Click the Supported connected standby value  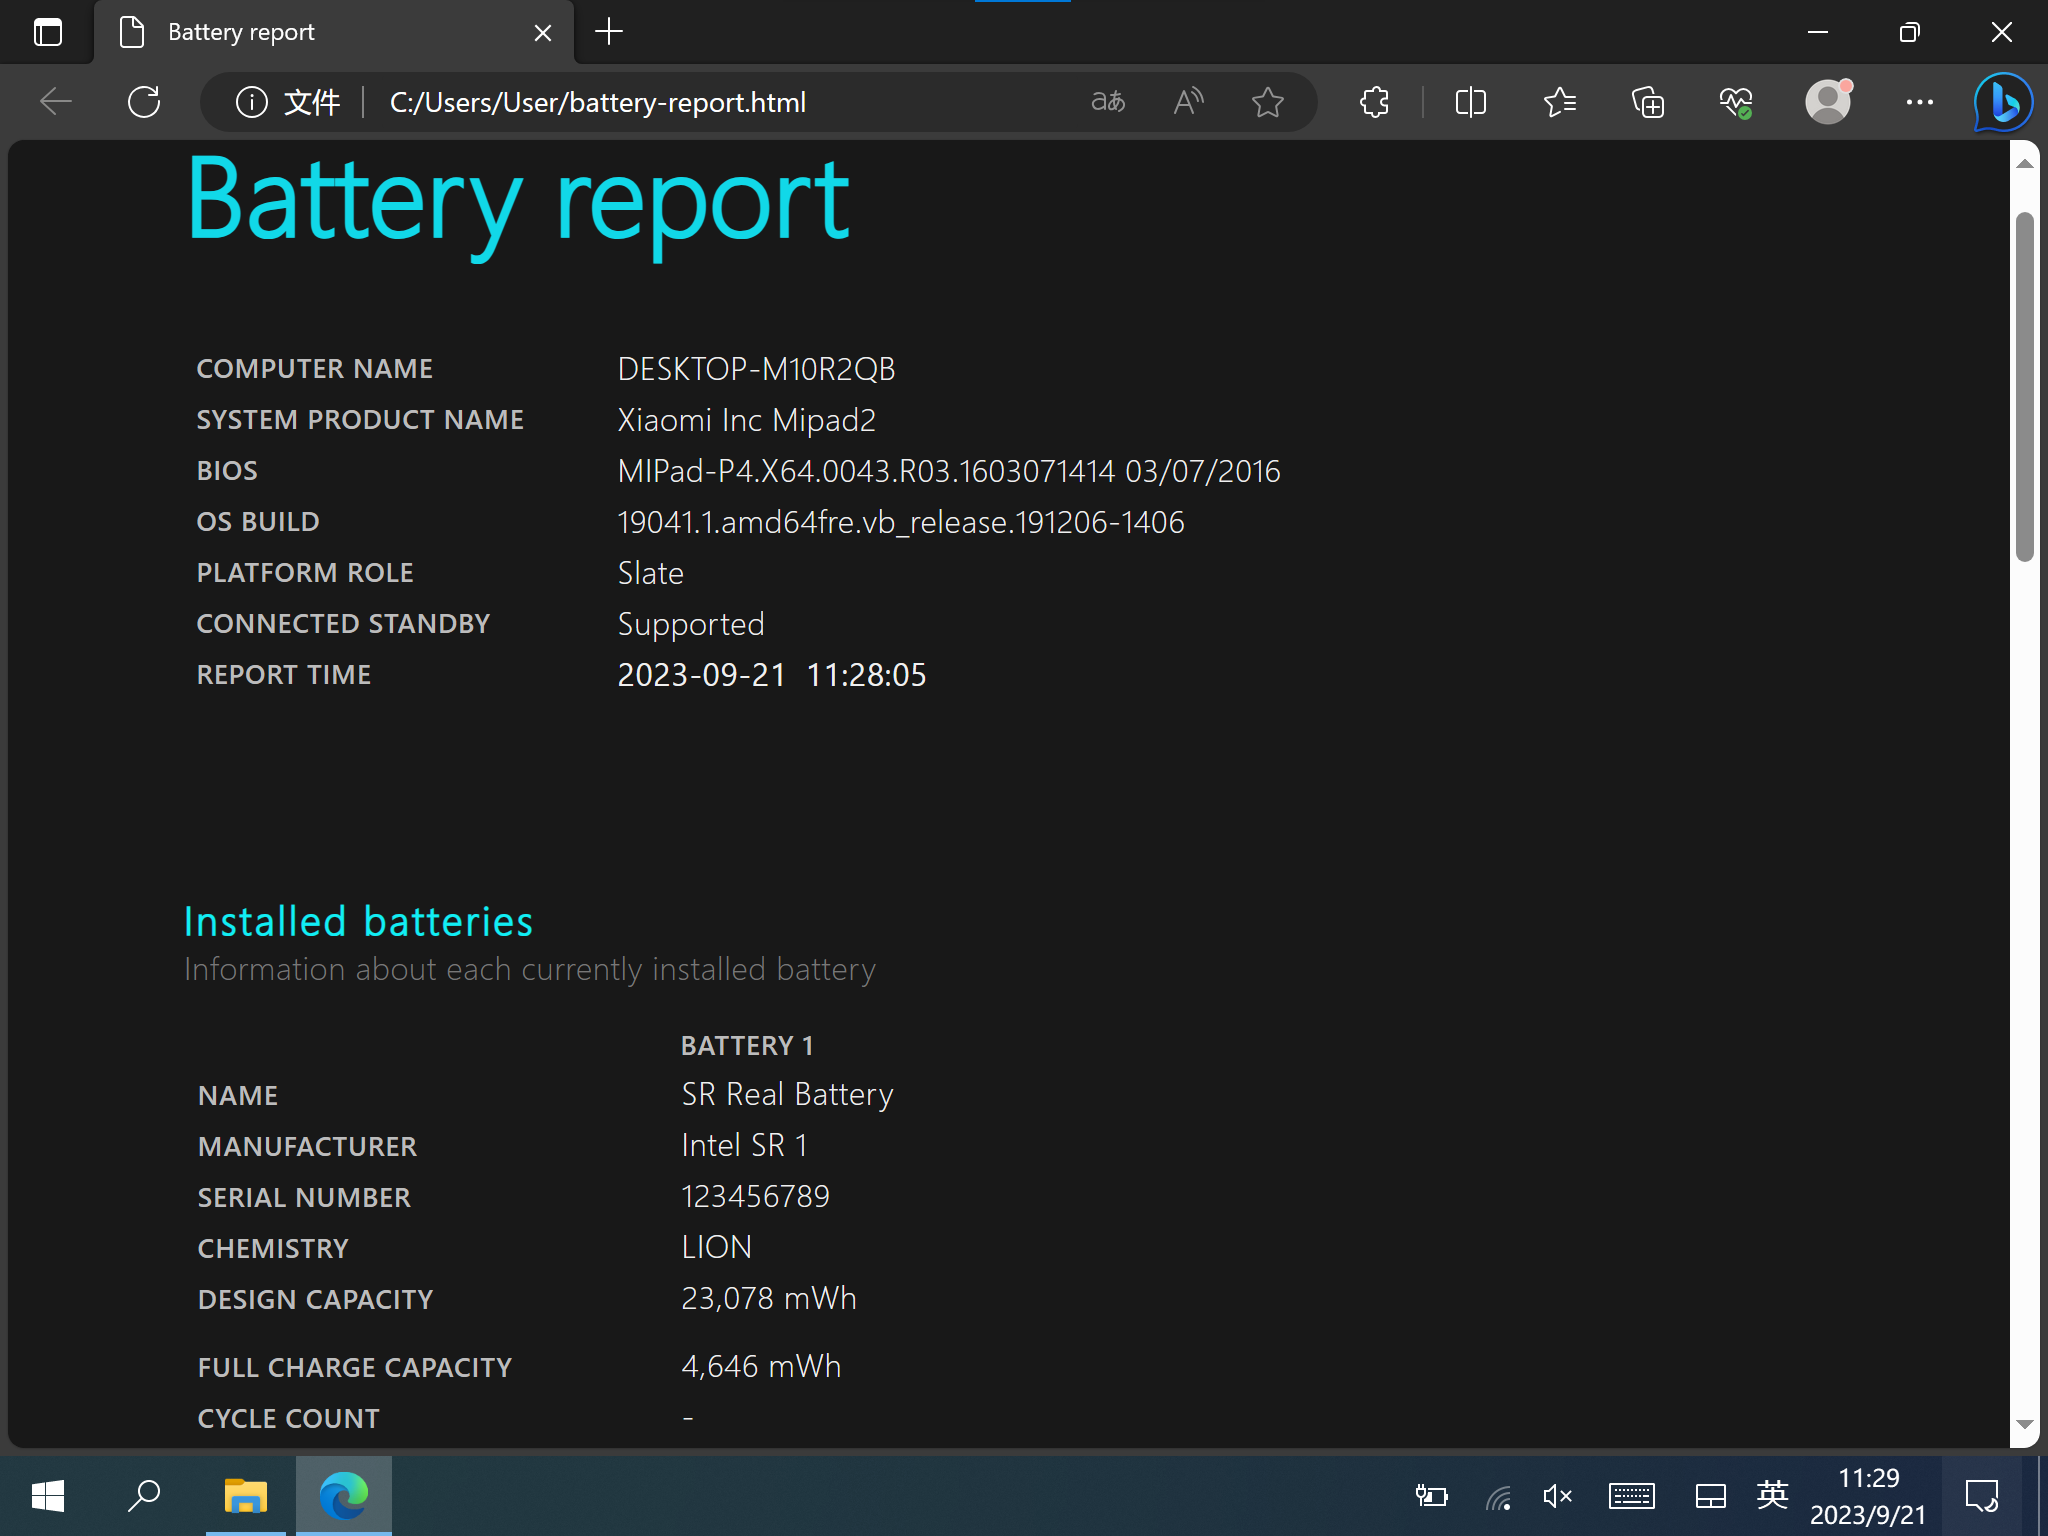click(690, 624)
